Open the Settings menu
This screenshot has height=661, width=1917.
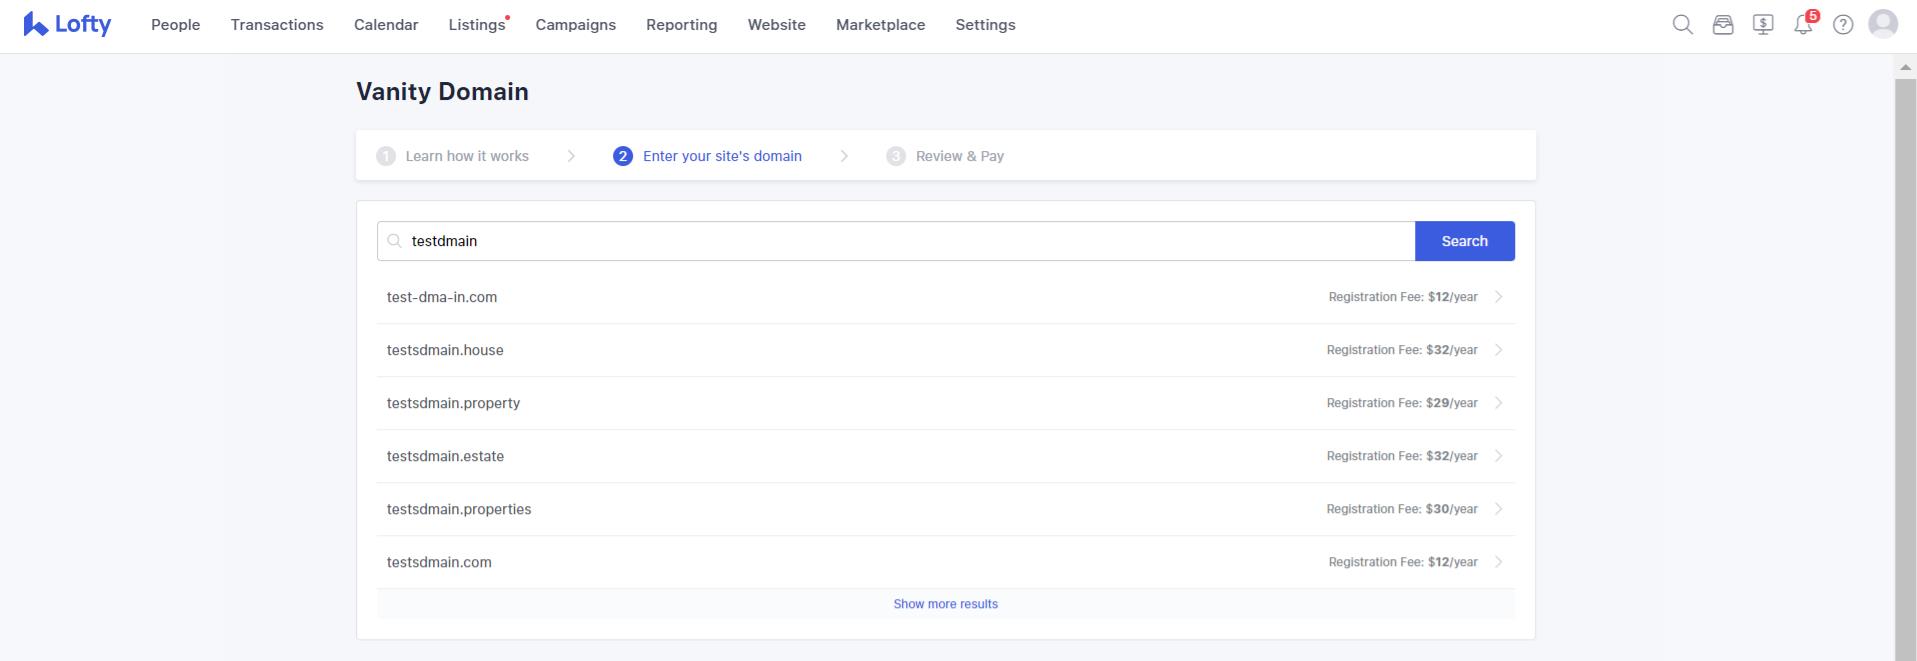click(985, 25)
